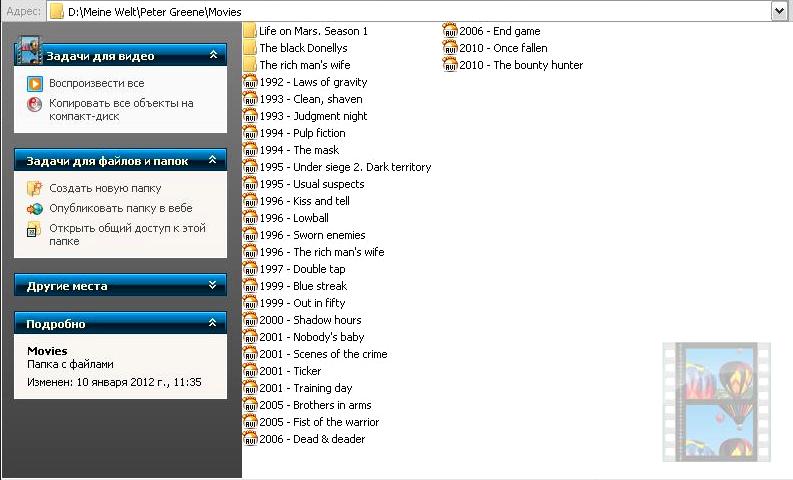The image size is (793, 480).
Task: Select 2010 - The bounty hunter file icon
Action: click(x=450, y=65)
